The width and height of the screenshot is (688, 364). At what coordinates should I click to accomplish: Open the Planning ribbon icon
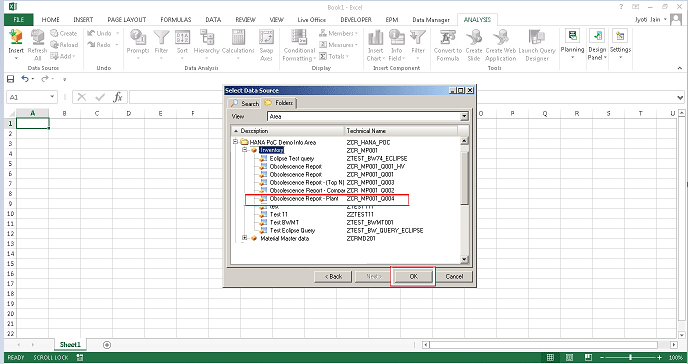coord(572,44)
